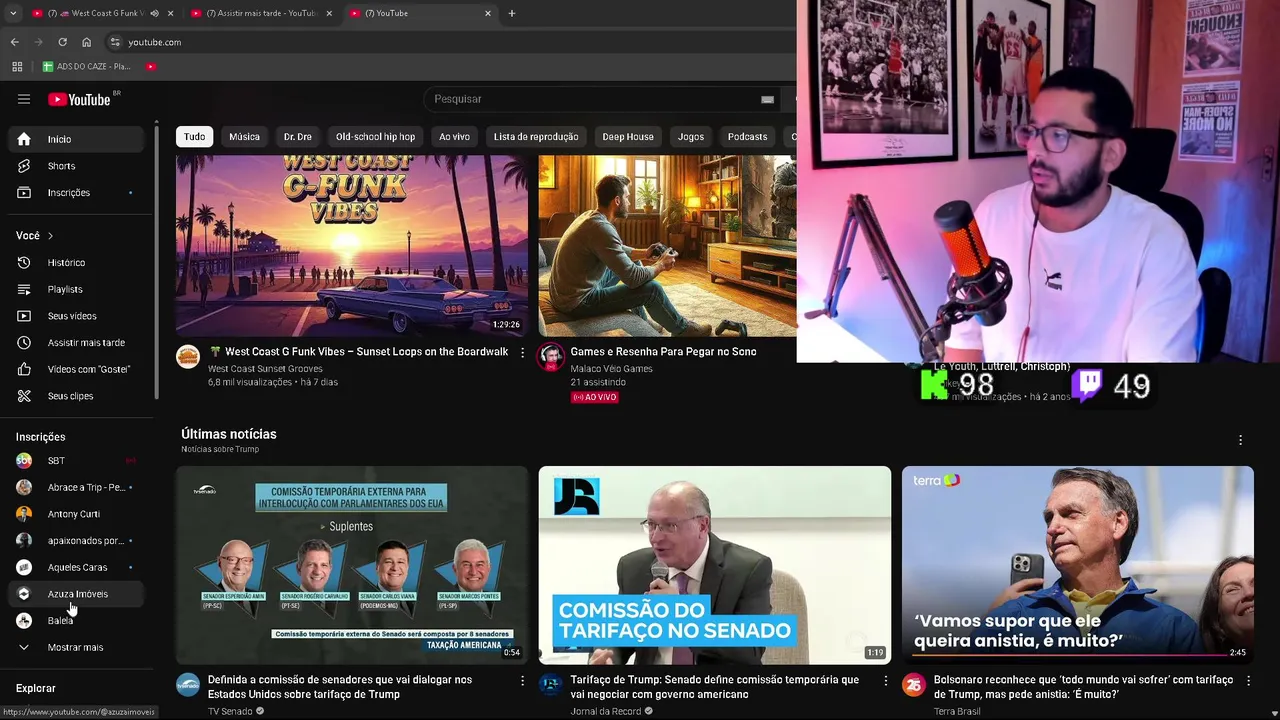Screen dimensions: 1280x720
Task: Select the Música filter chip
Action: pos(244,137)
